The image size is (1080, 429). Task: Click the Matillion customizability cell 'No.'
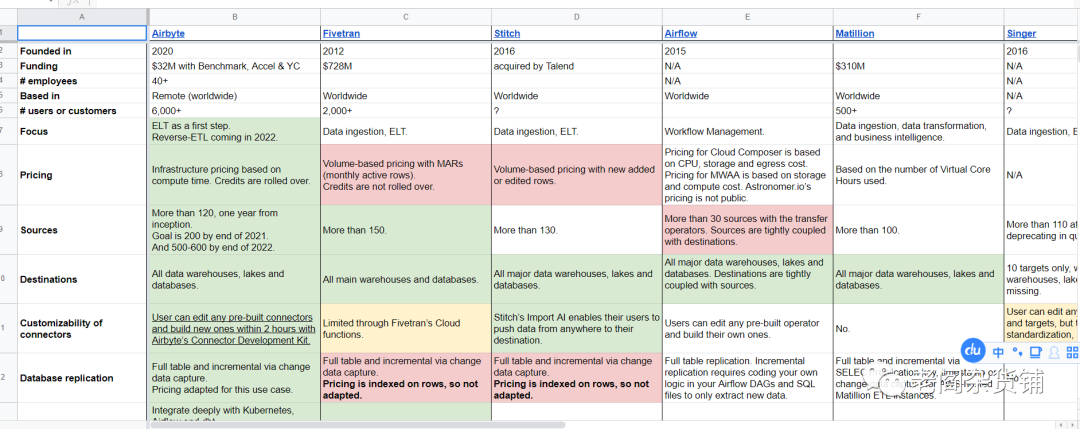918,328
